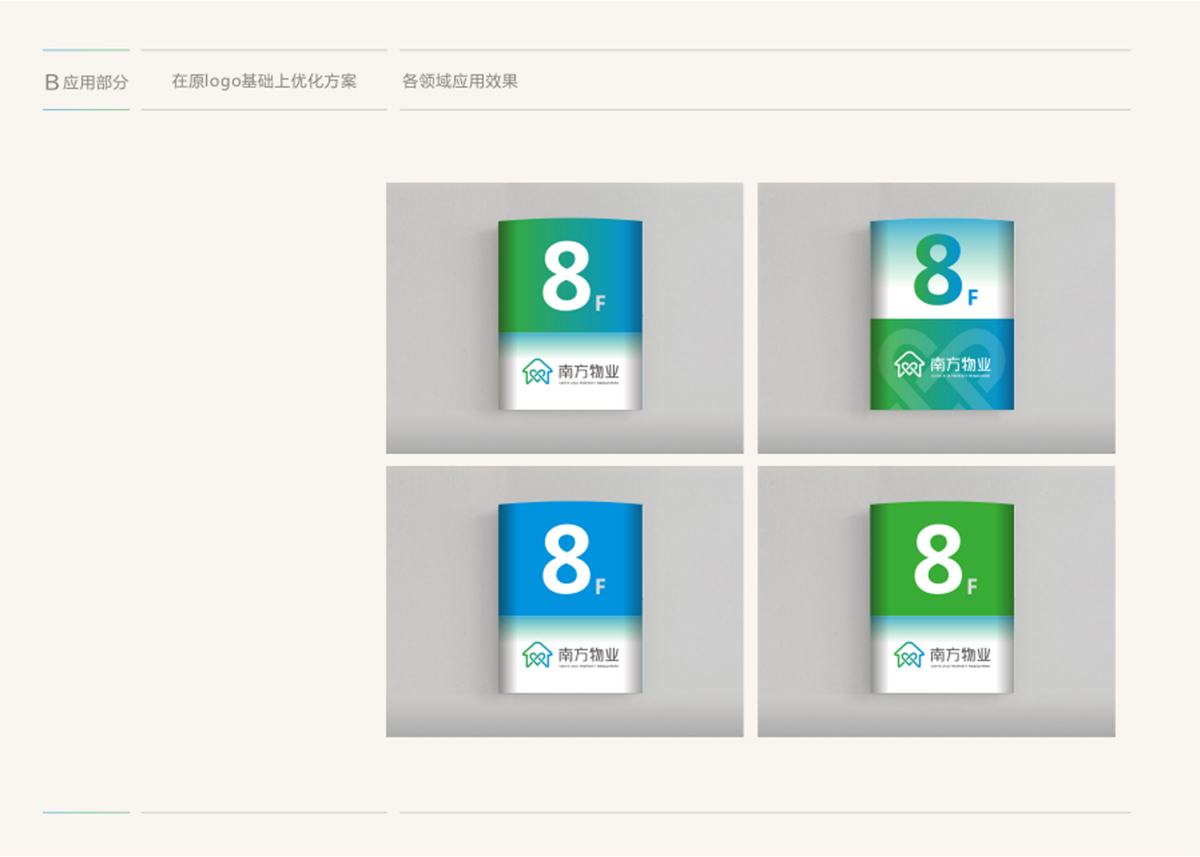Screen dimensions: 1200x857
Task: Open the 'B 应用部分' section header
Action: tap(86, 82)
